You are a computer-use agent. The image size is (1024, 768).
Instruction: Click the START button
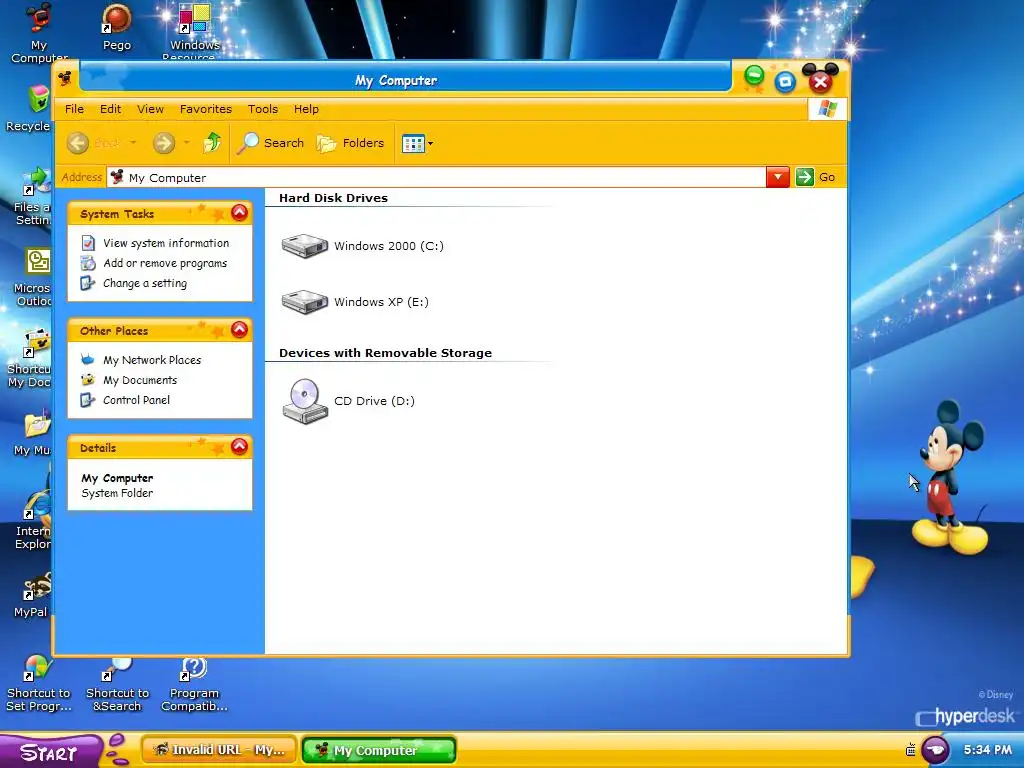coord(49,752)
